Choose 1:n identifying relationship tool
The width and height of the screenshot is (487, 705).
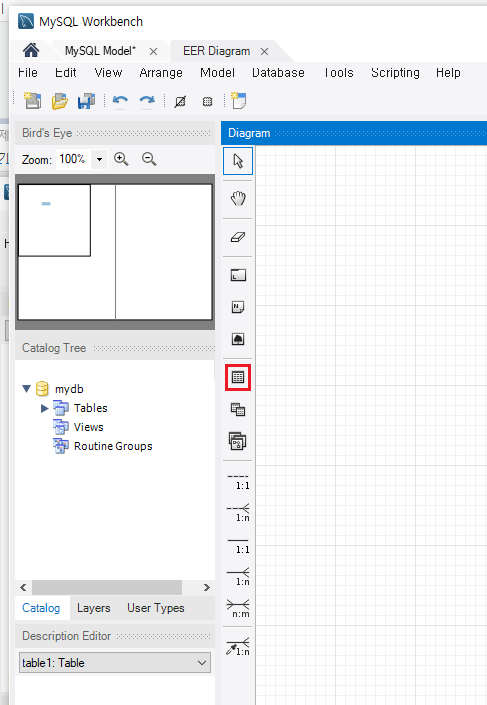[238, 576]
